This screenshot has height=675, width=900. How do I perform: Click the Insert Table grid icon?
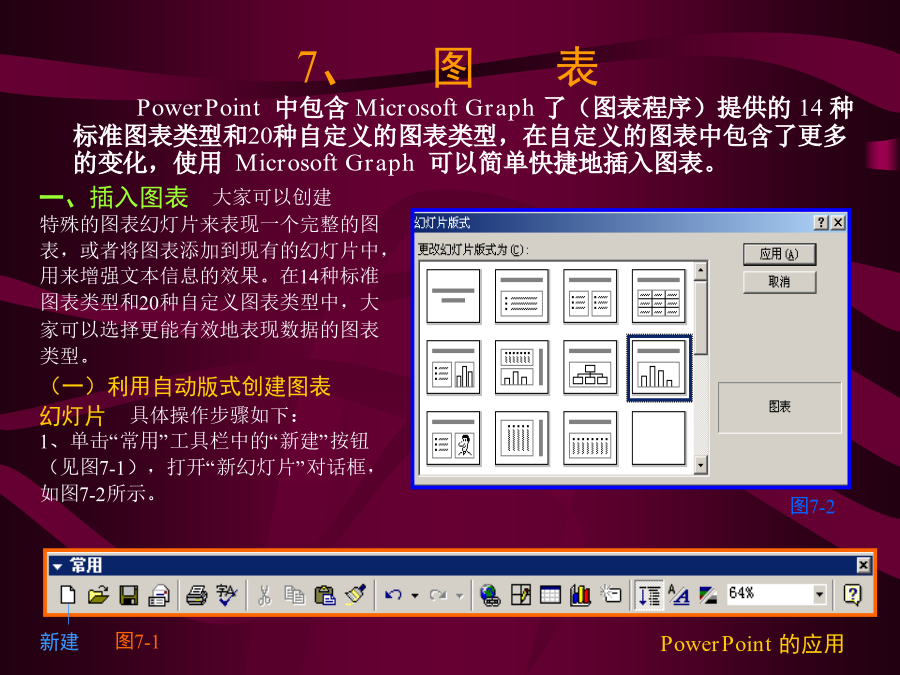[550, 595]
